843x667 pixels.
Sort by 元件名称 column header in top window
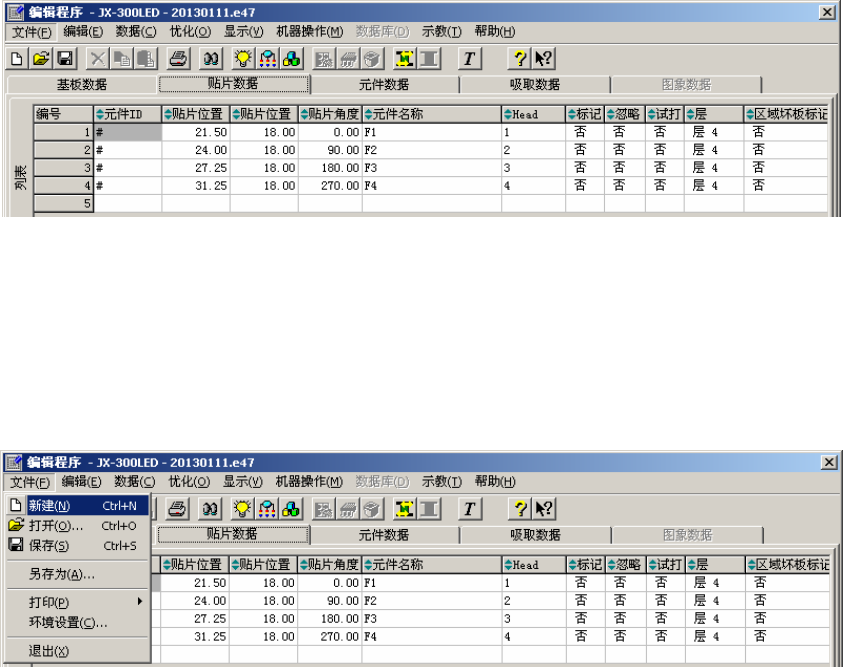(432, 114)
